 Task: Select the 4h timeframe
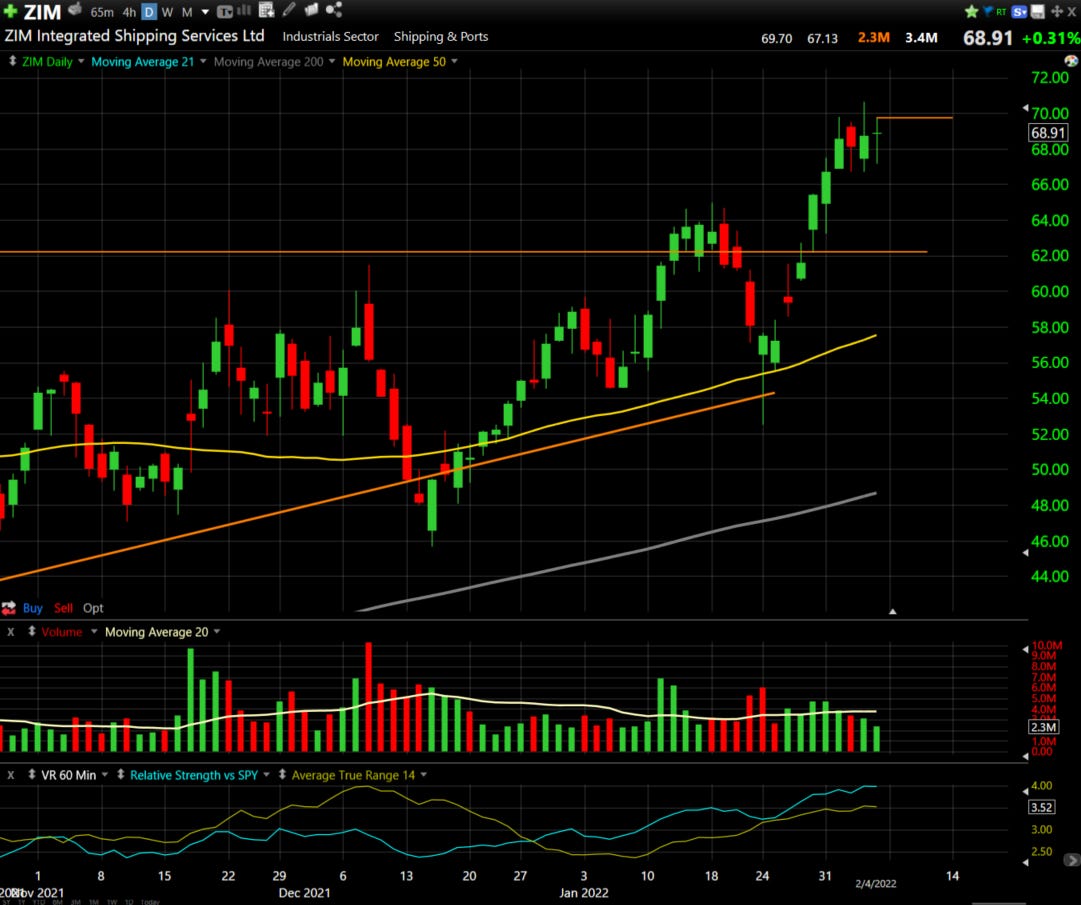(x=130, y=12)
